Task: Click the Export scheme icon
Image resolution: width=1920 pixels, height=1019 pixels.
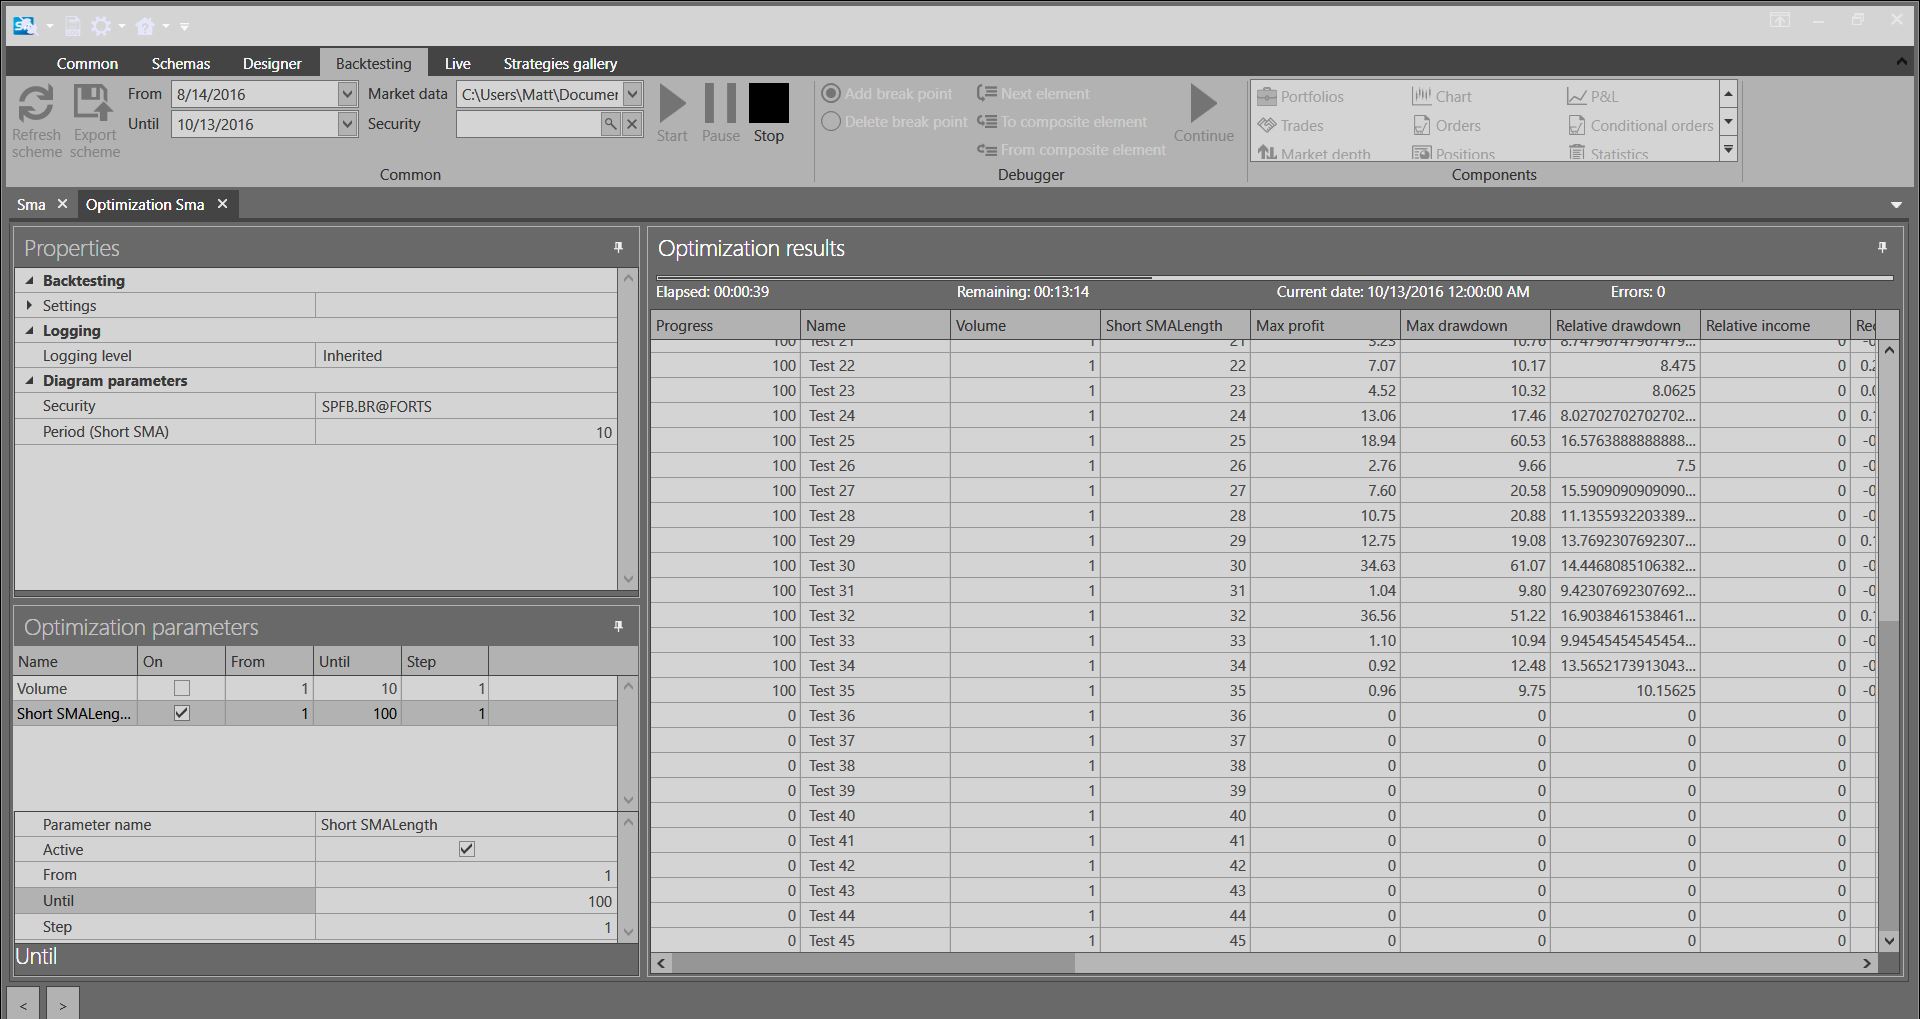Action: pos(94,104)
